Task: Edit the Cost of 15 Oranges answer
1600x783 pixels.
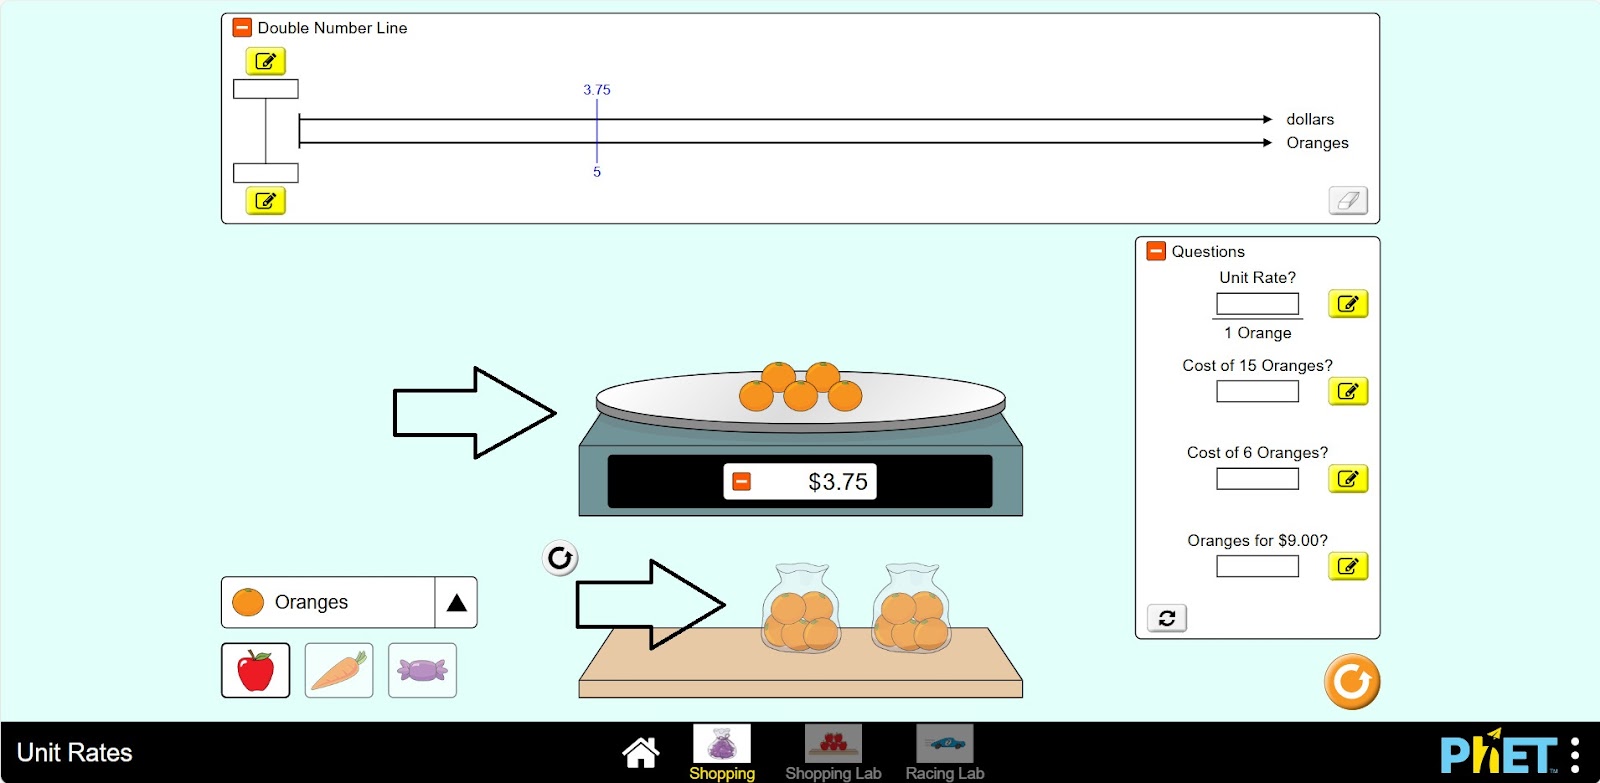Action: [x=1347, y=392]
